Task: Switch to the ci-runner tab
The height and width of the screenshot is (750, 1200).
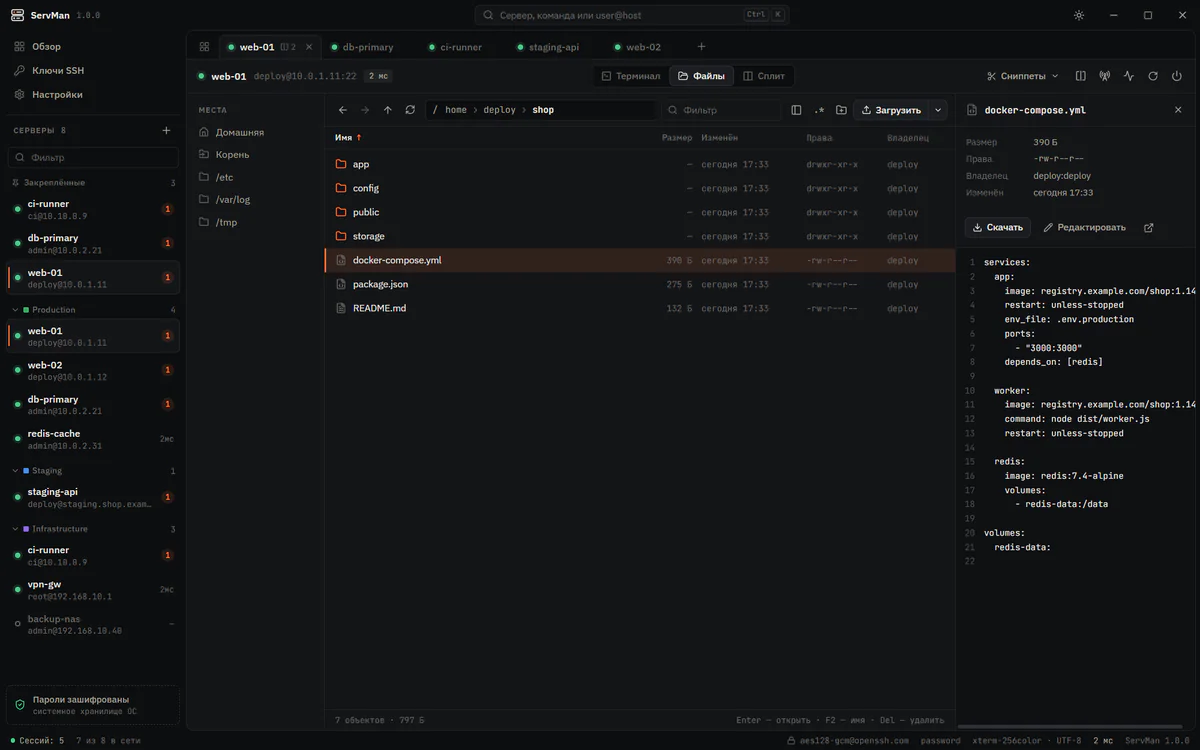Action: pos(454,47)
